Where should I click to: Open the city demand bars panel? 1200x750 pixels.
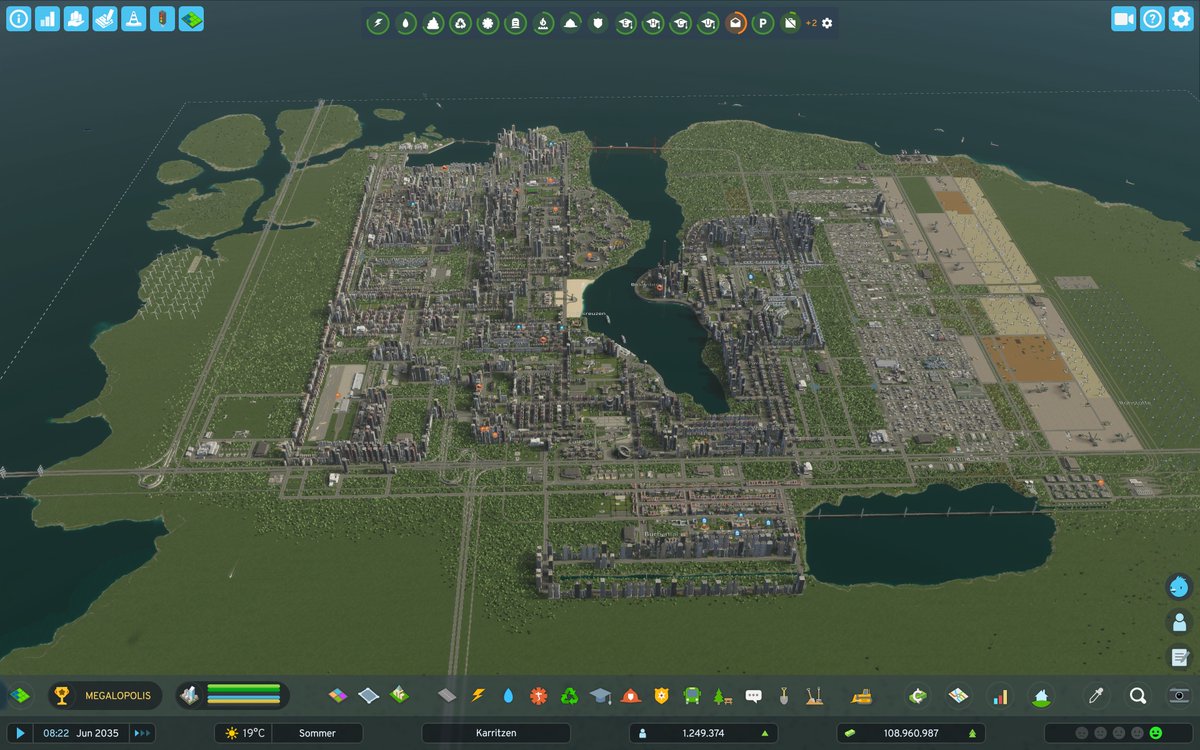233,696
